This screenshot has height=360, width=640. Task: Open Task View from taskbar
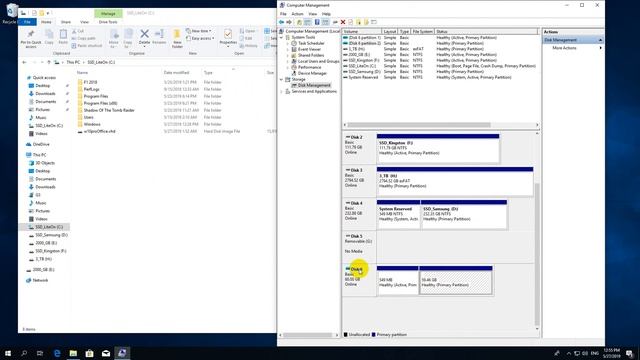40,353
